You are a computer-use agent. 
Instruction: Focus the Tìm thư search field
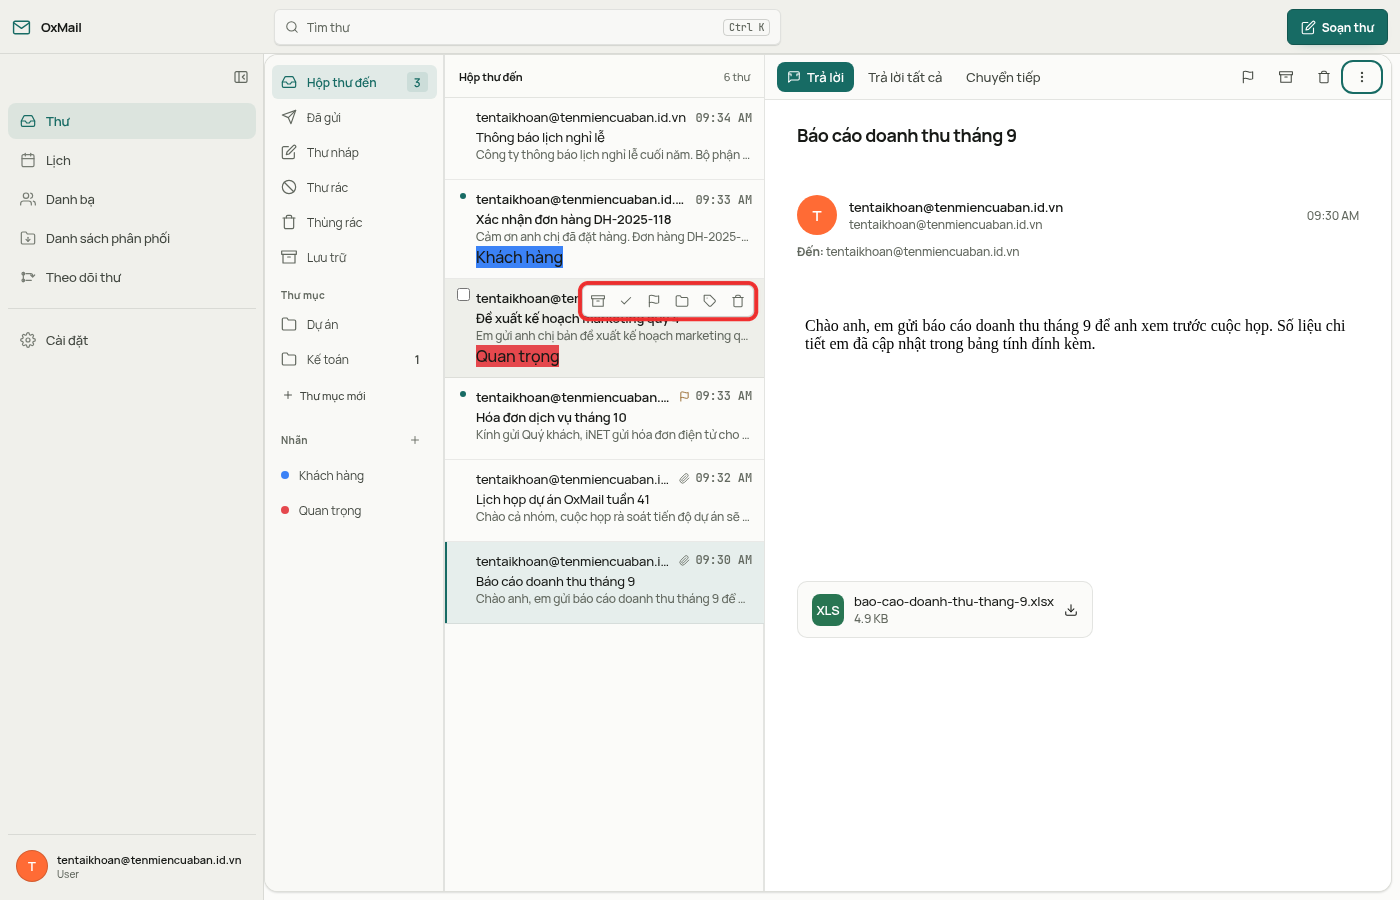pyautogui.click(x=527, y=27)
